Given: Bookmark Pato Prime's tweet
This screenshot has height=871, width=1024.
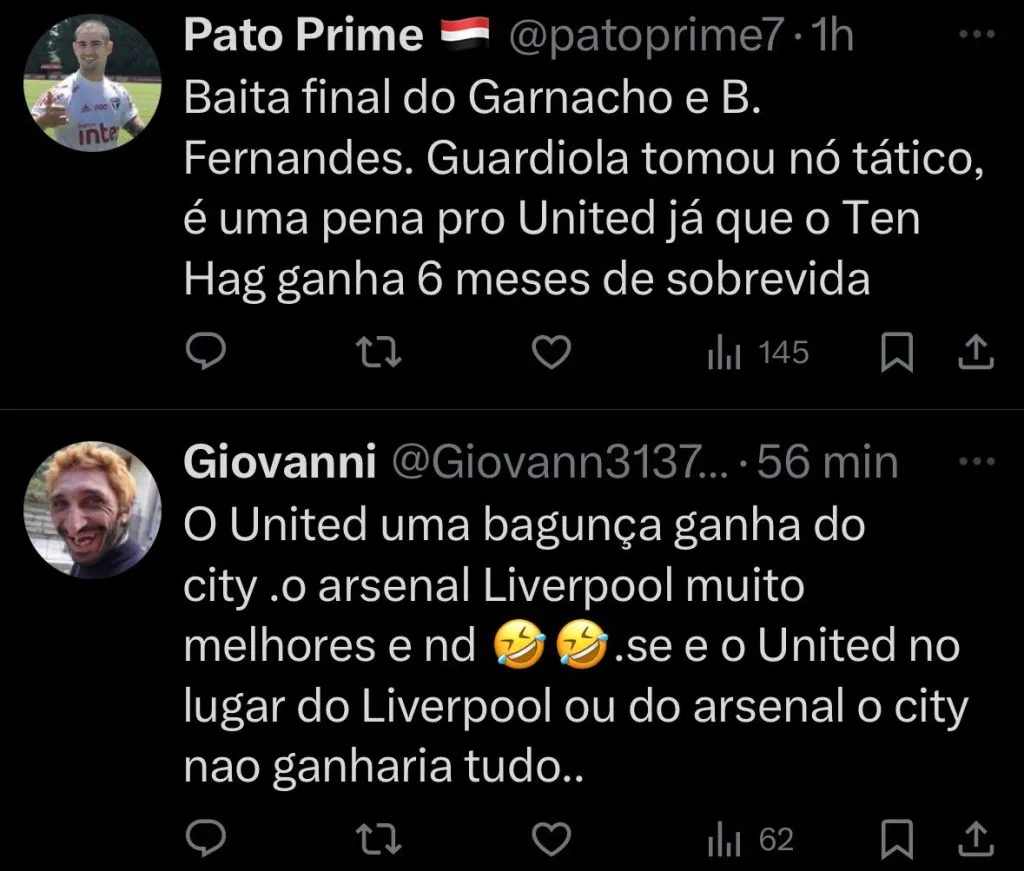Looking at the screenshot, I should click(x=896, y=352).
